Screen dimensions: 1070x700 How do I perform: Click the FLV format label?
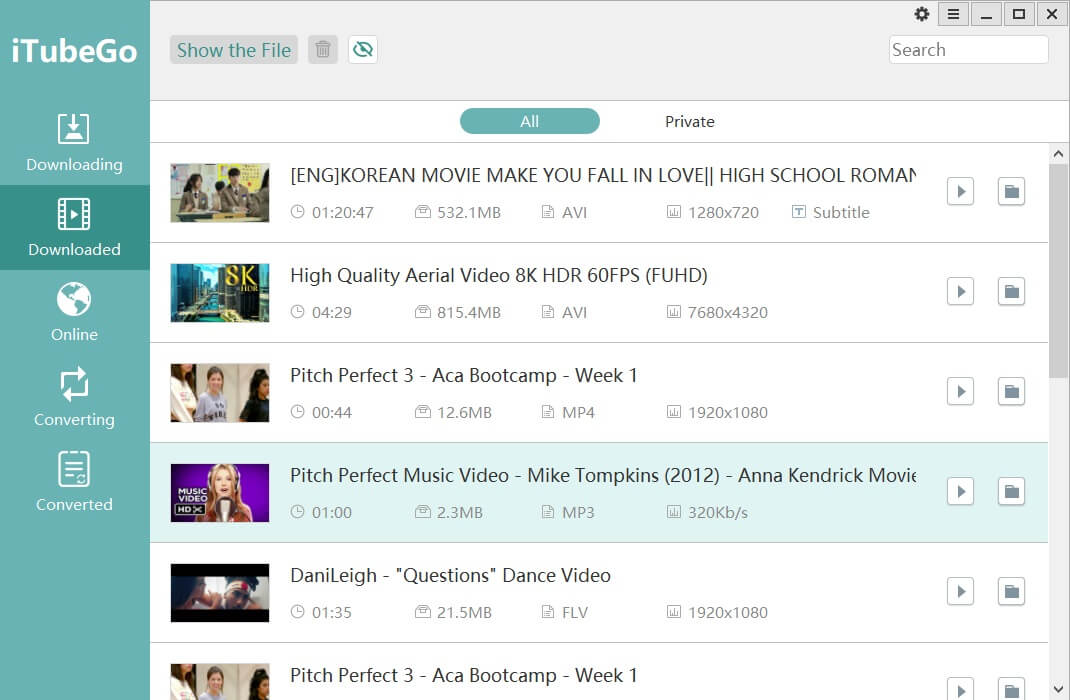[x=575, y=613]
